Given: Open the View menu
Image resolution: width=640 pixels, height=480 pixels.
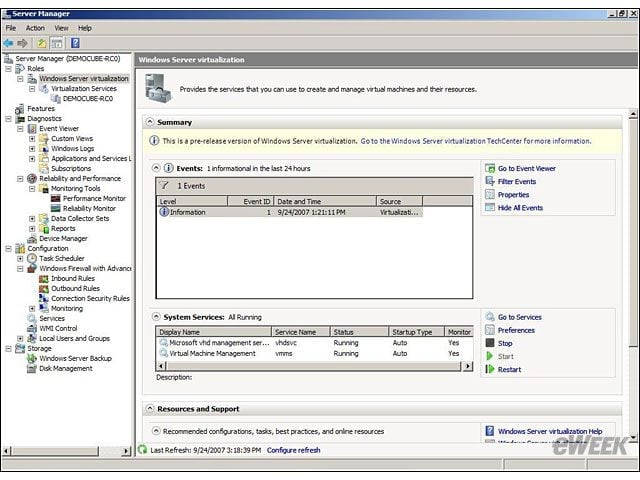Looking at the screenshot, I should click(62, 28).
